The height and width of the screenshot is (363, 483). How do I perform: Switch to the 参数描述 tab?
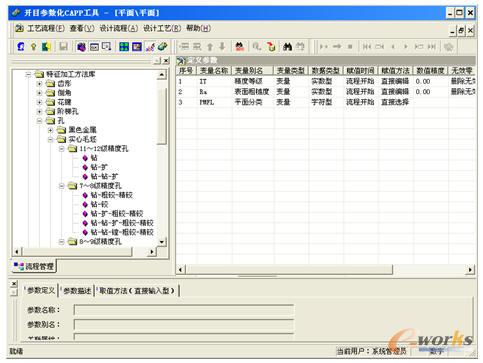pyautogui.click(x=77, y=291)
